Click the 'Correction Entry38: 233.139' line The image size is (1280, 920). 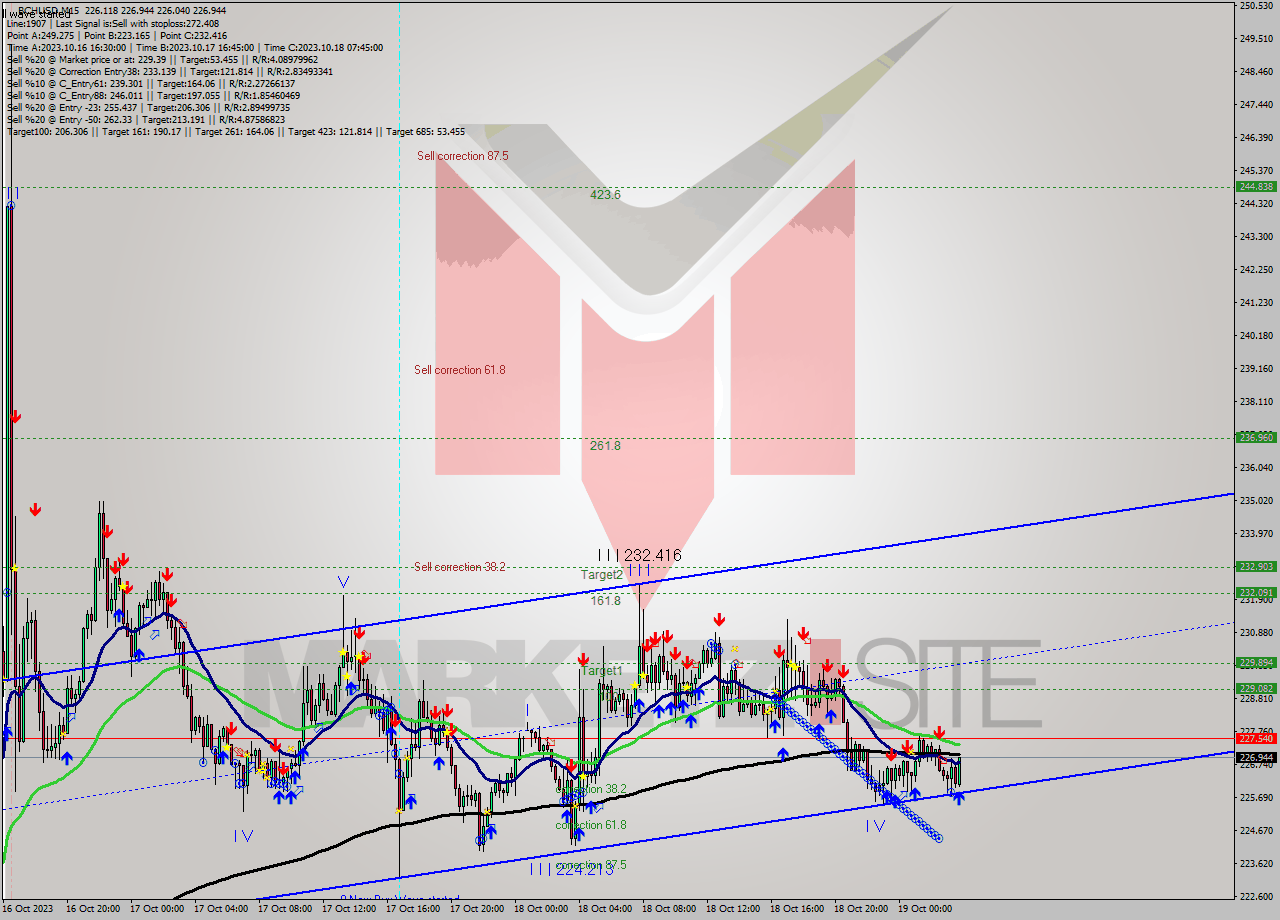170,71
